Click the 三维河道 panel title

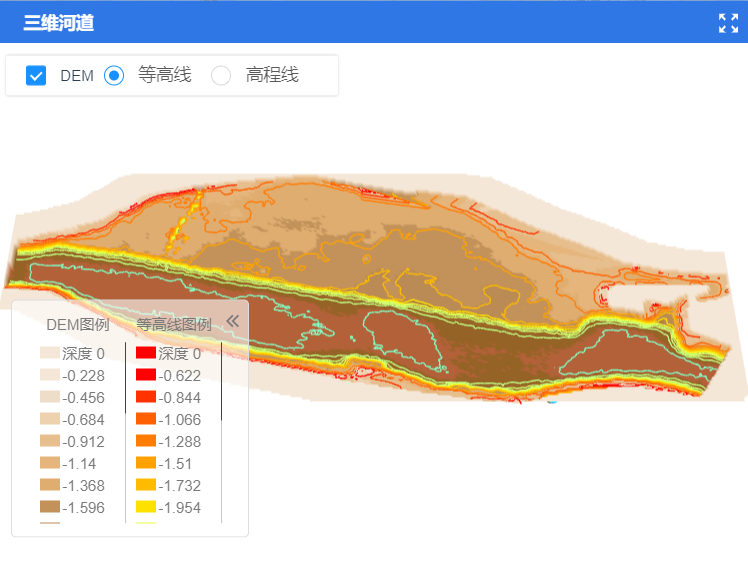pyautogui.click(x=59, y=23)
